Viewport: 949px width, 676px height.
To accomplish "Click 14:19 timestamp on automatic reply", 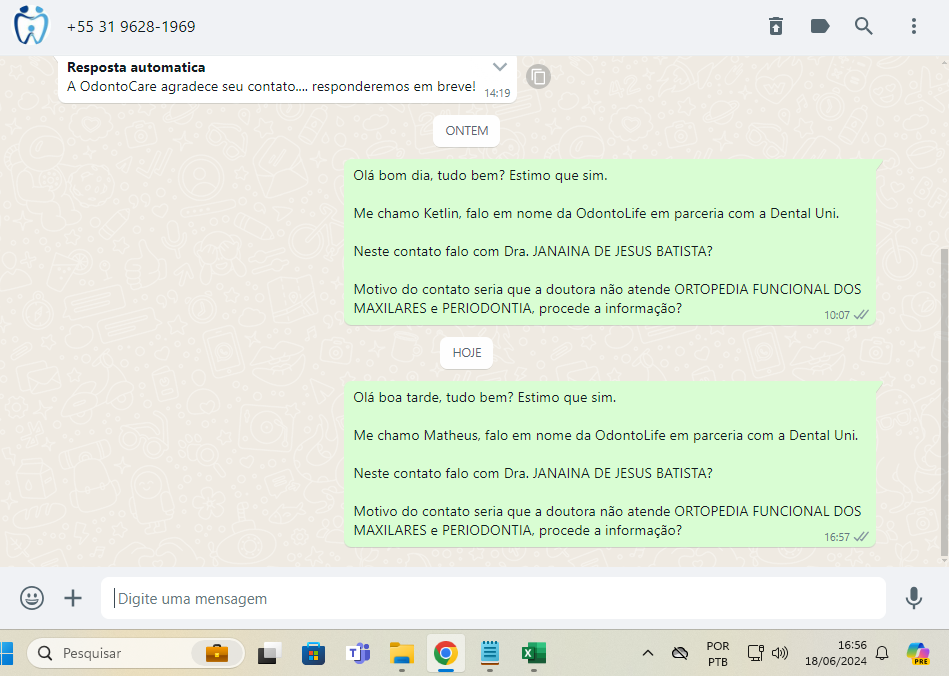I will [x=497, y=93].
